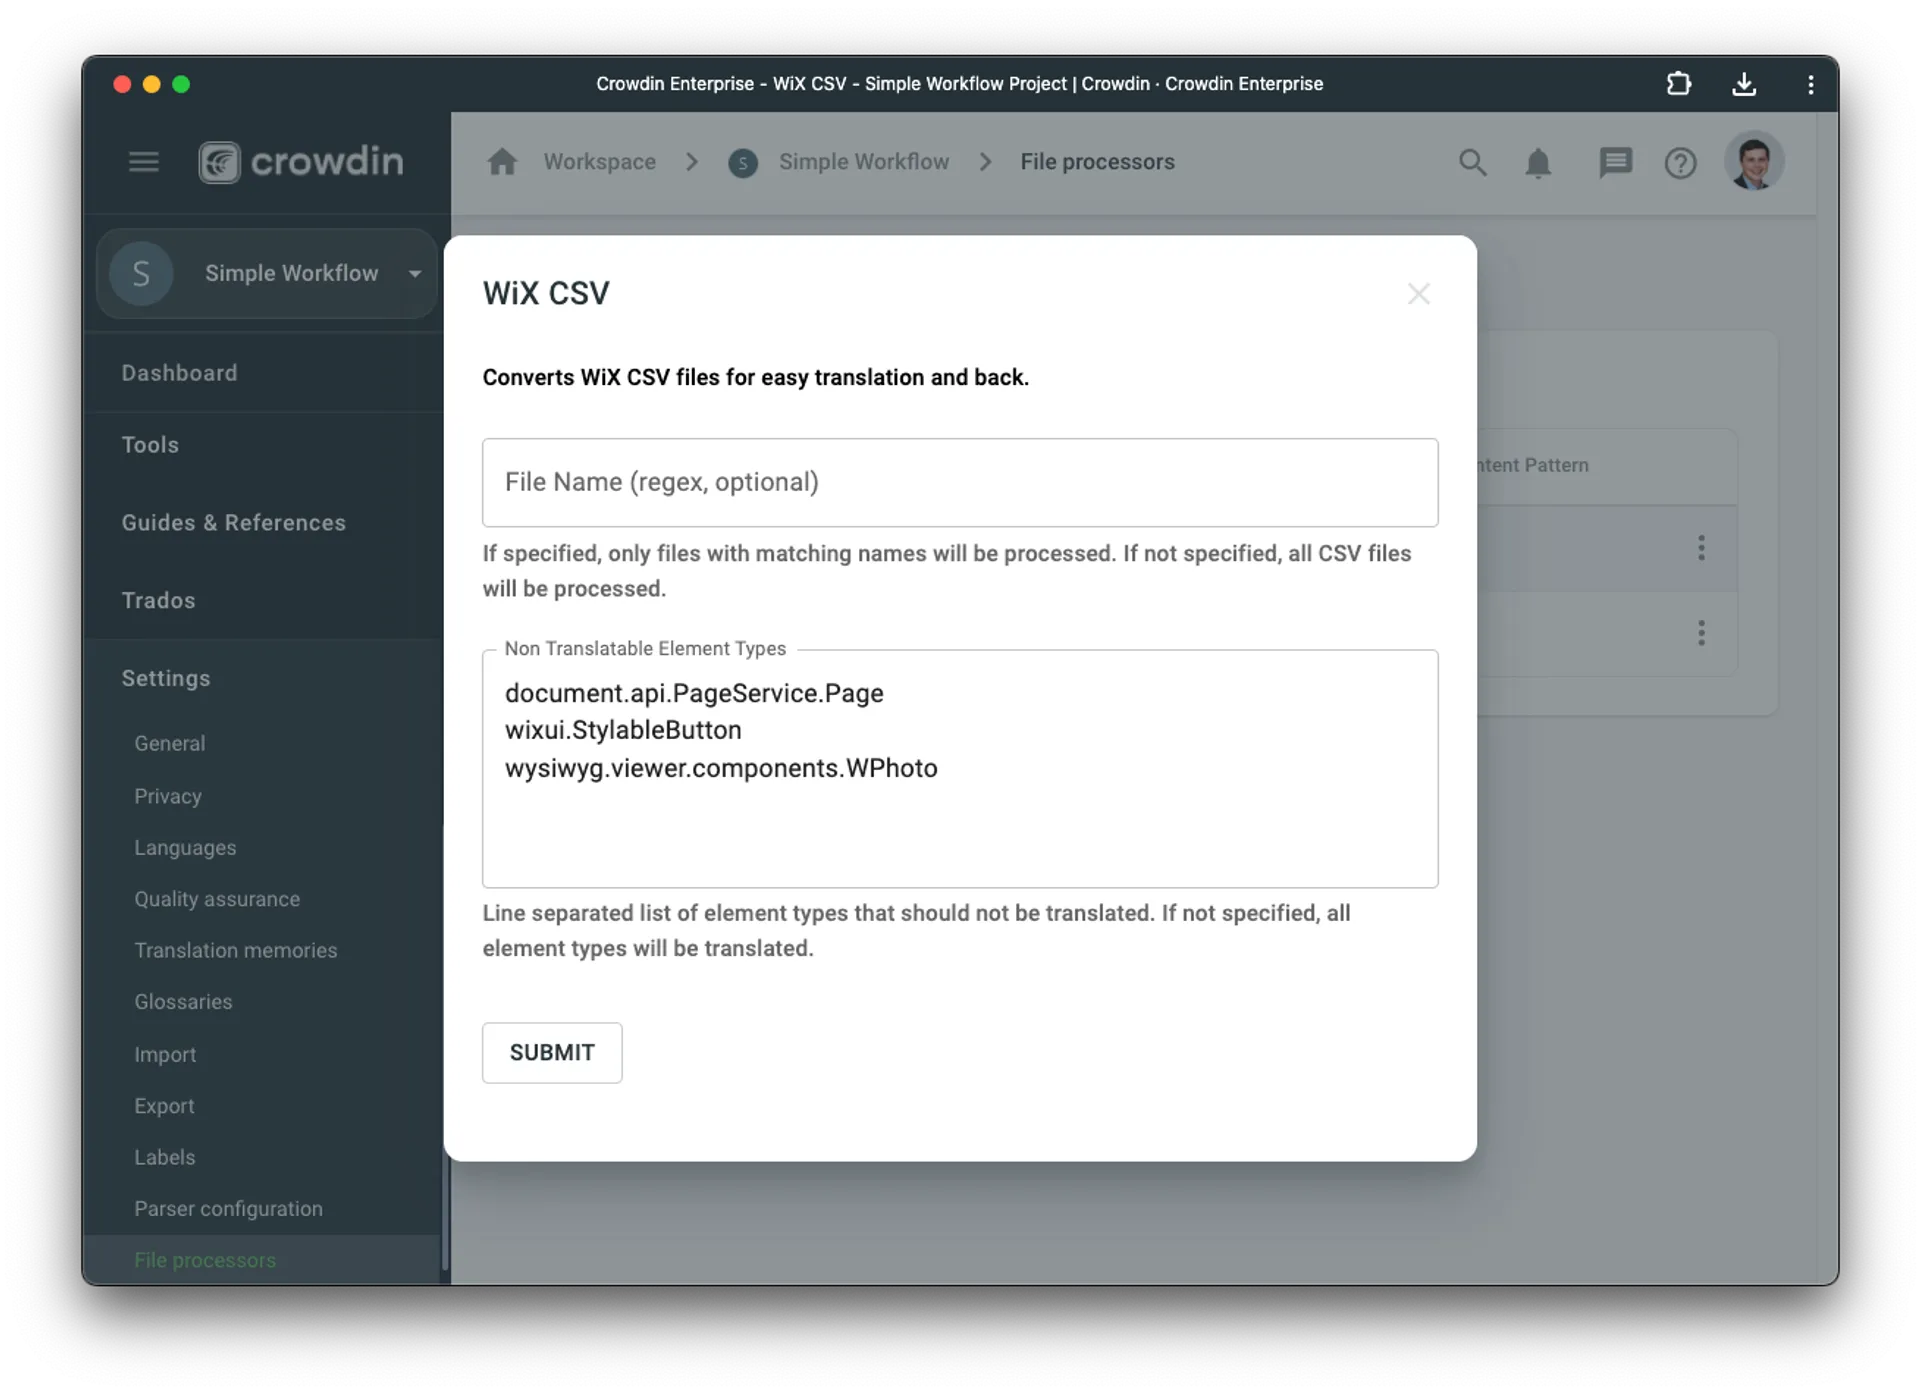Click the user profile avatar icon
The height and width of the screenshot is (1393, 1920).
click(1756, 161)
